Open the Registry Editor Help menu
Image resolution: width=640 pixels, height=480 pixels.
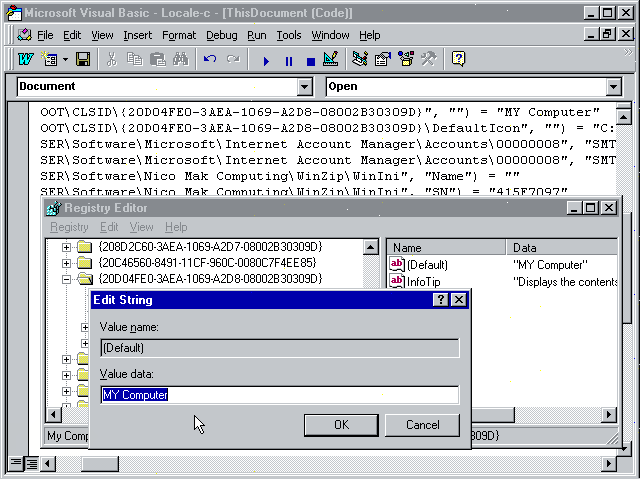click(x=176, y=227)
